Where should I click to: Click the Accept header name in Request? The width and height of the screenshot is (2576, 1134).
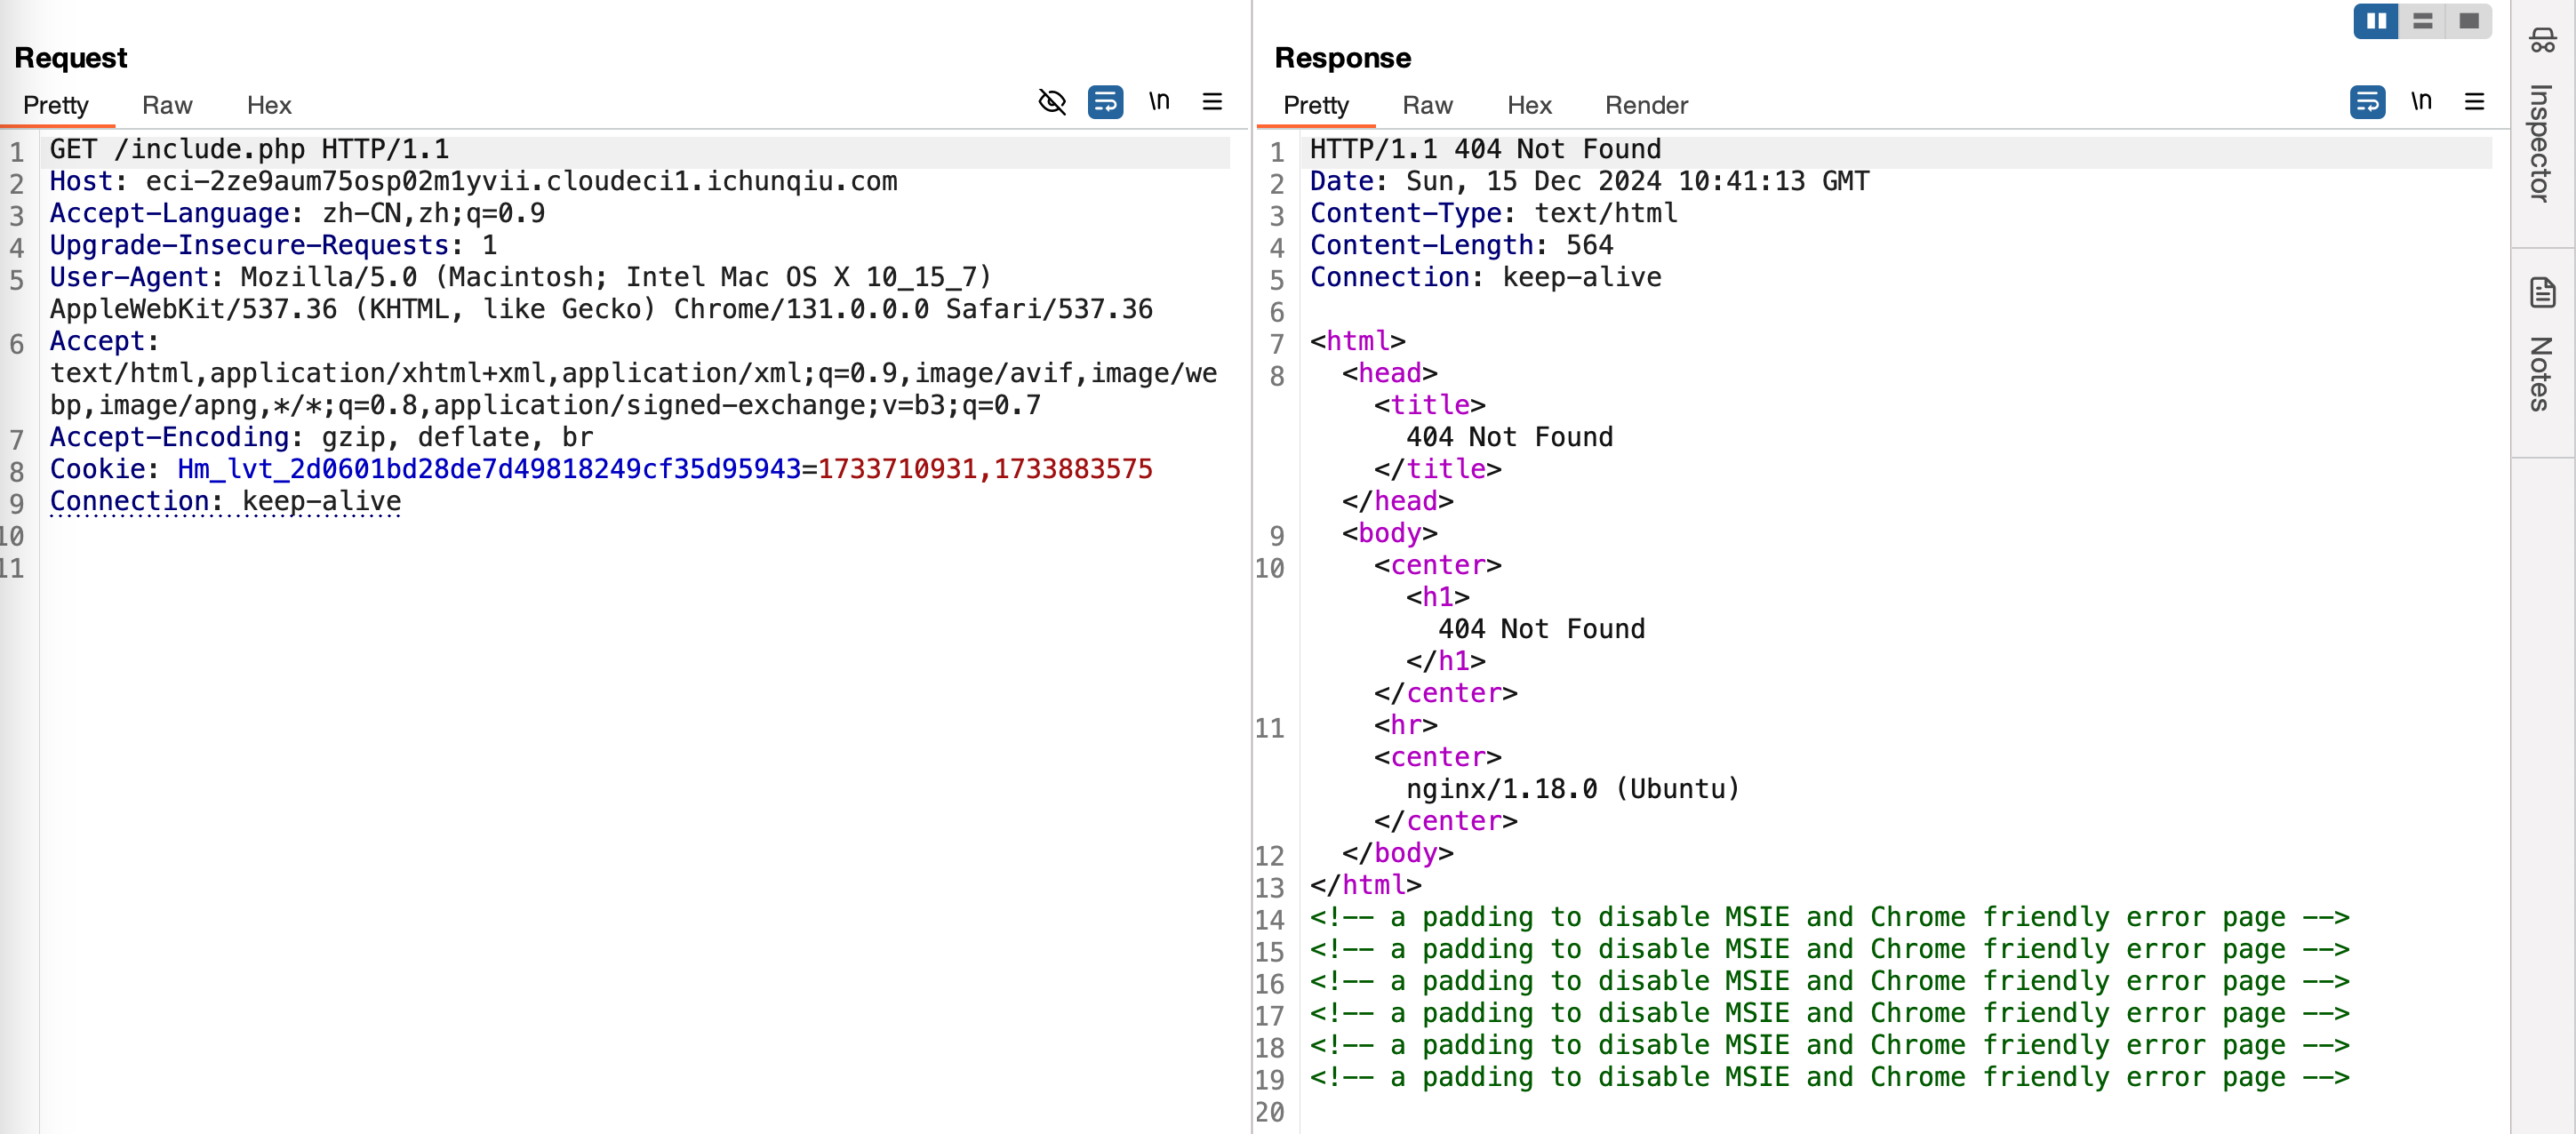98,342
